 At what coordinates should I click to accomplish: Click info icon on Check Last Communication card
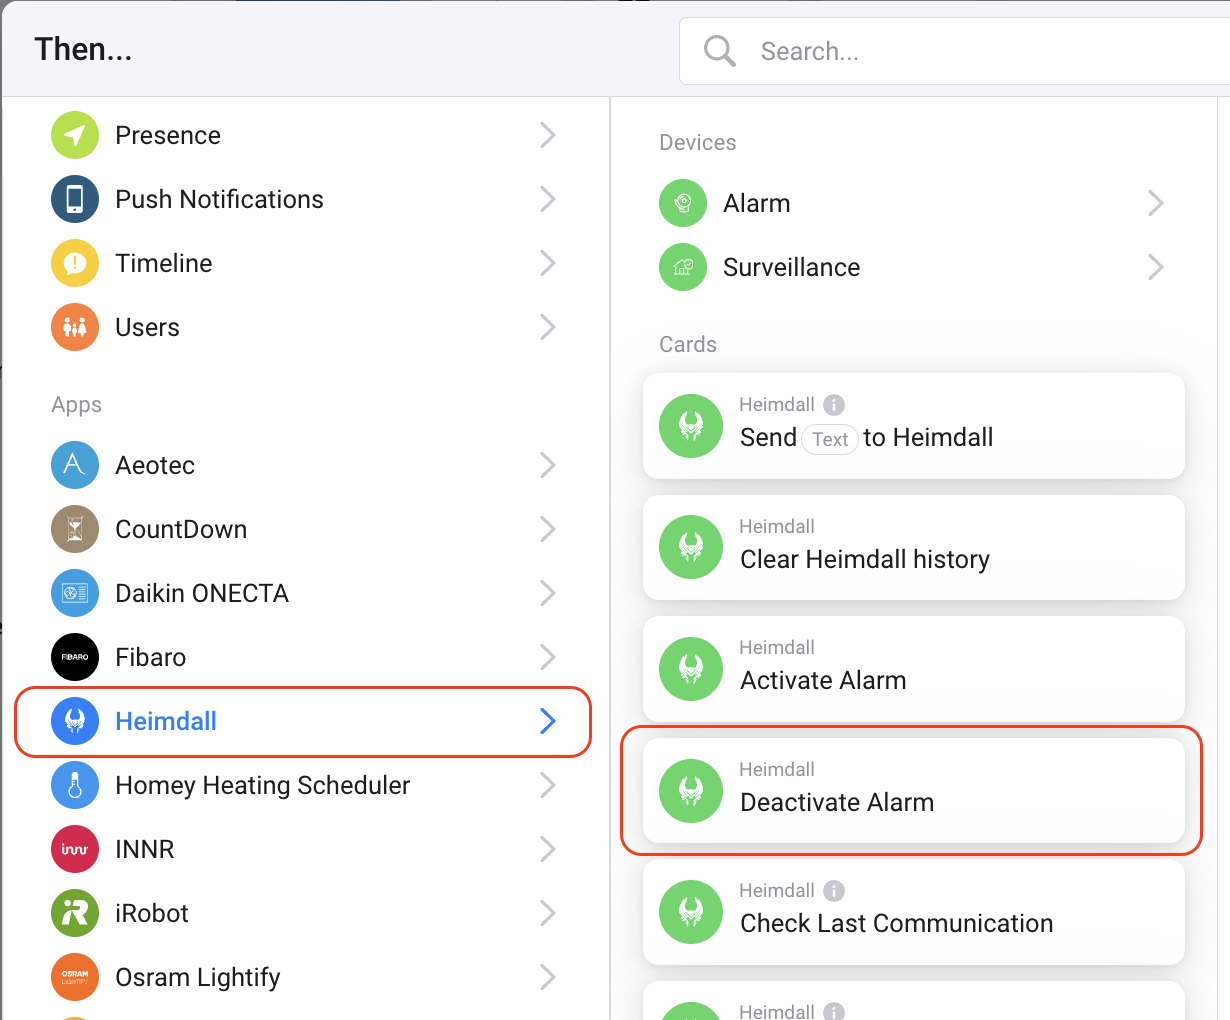(834, 890)
